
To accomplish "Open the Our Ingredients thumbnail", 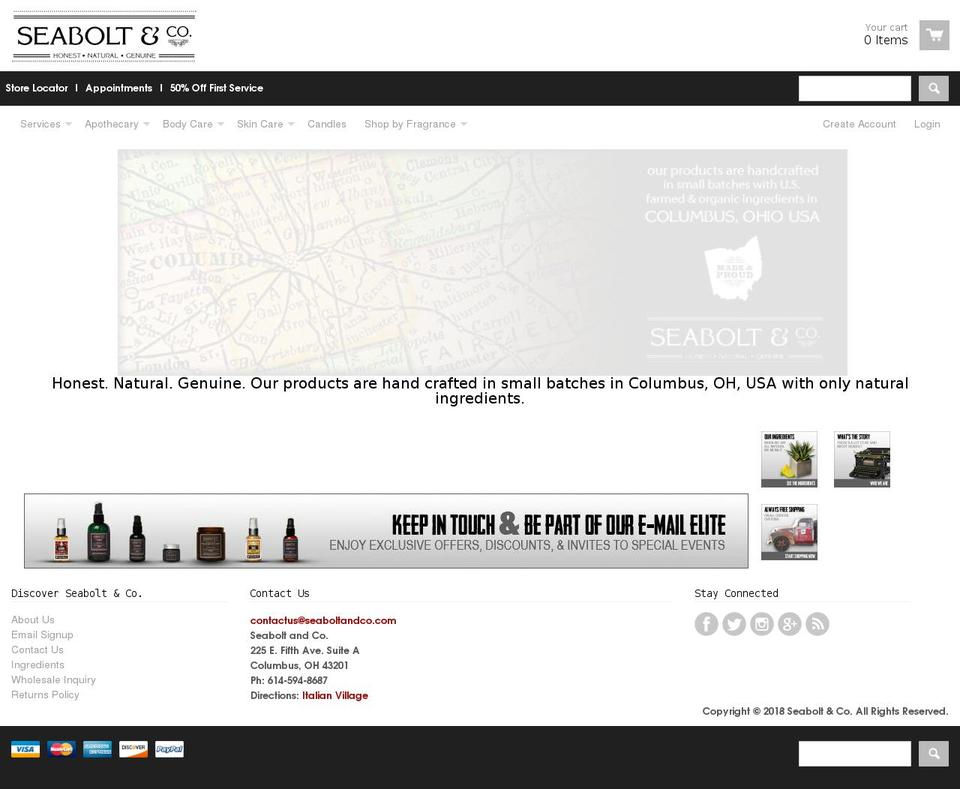I will [789, 460].
